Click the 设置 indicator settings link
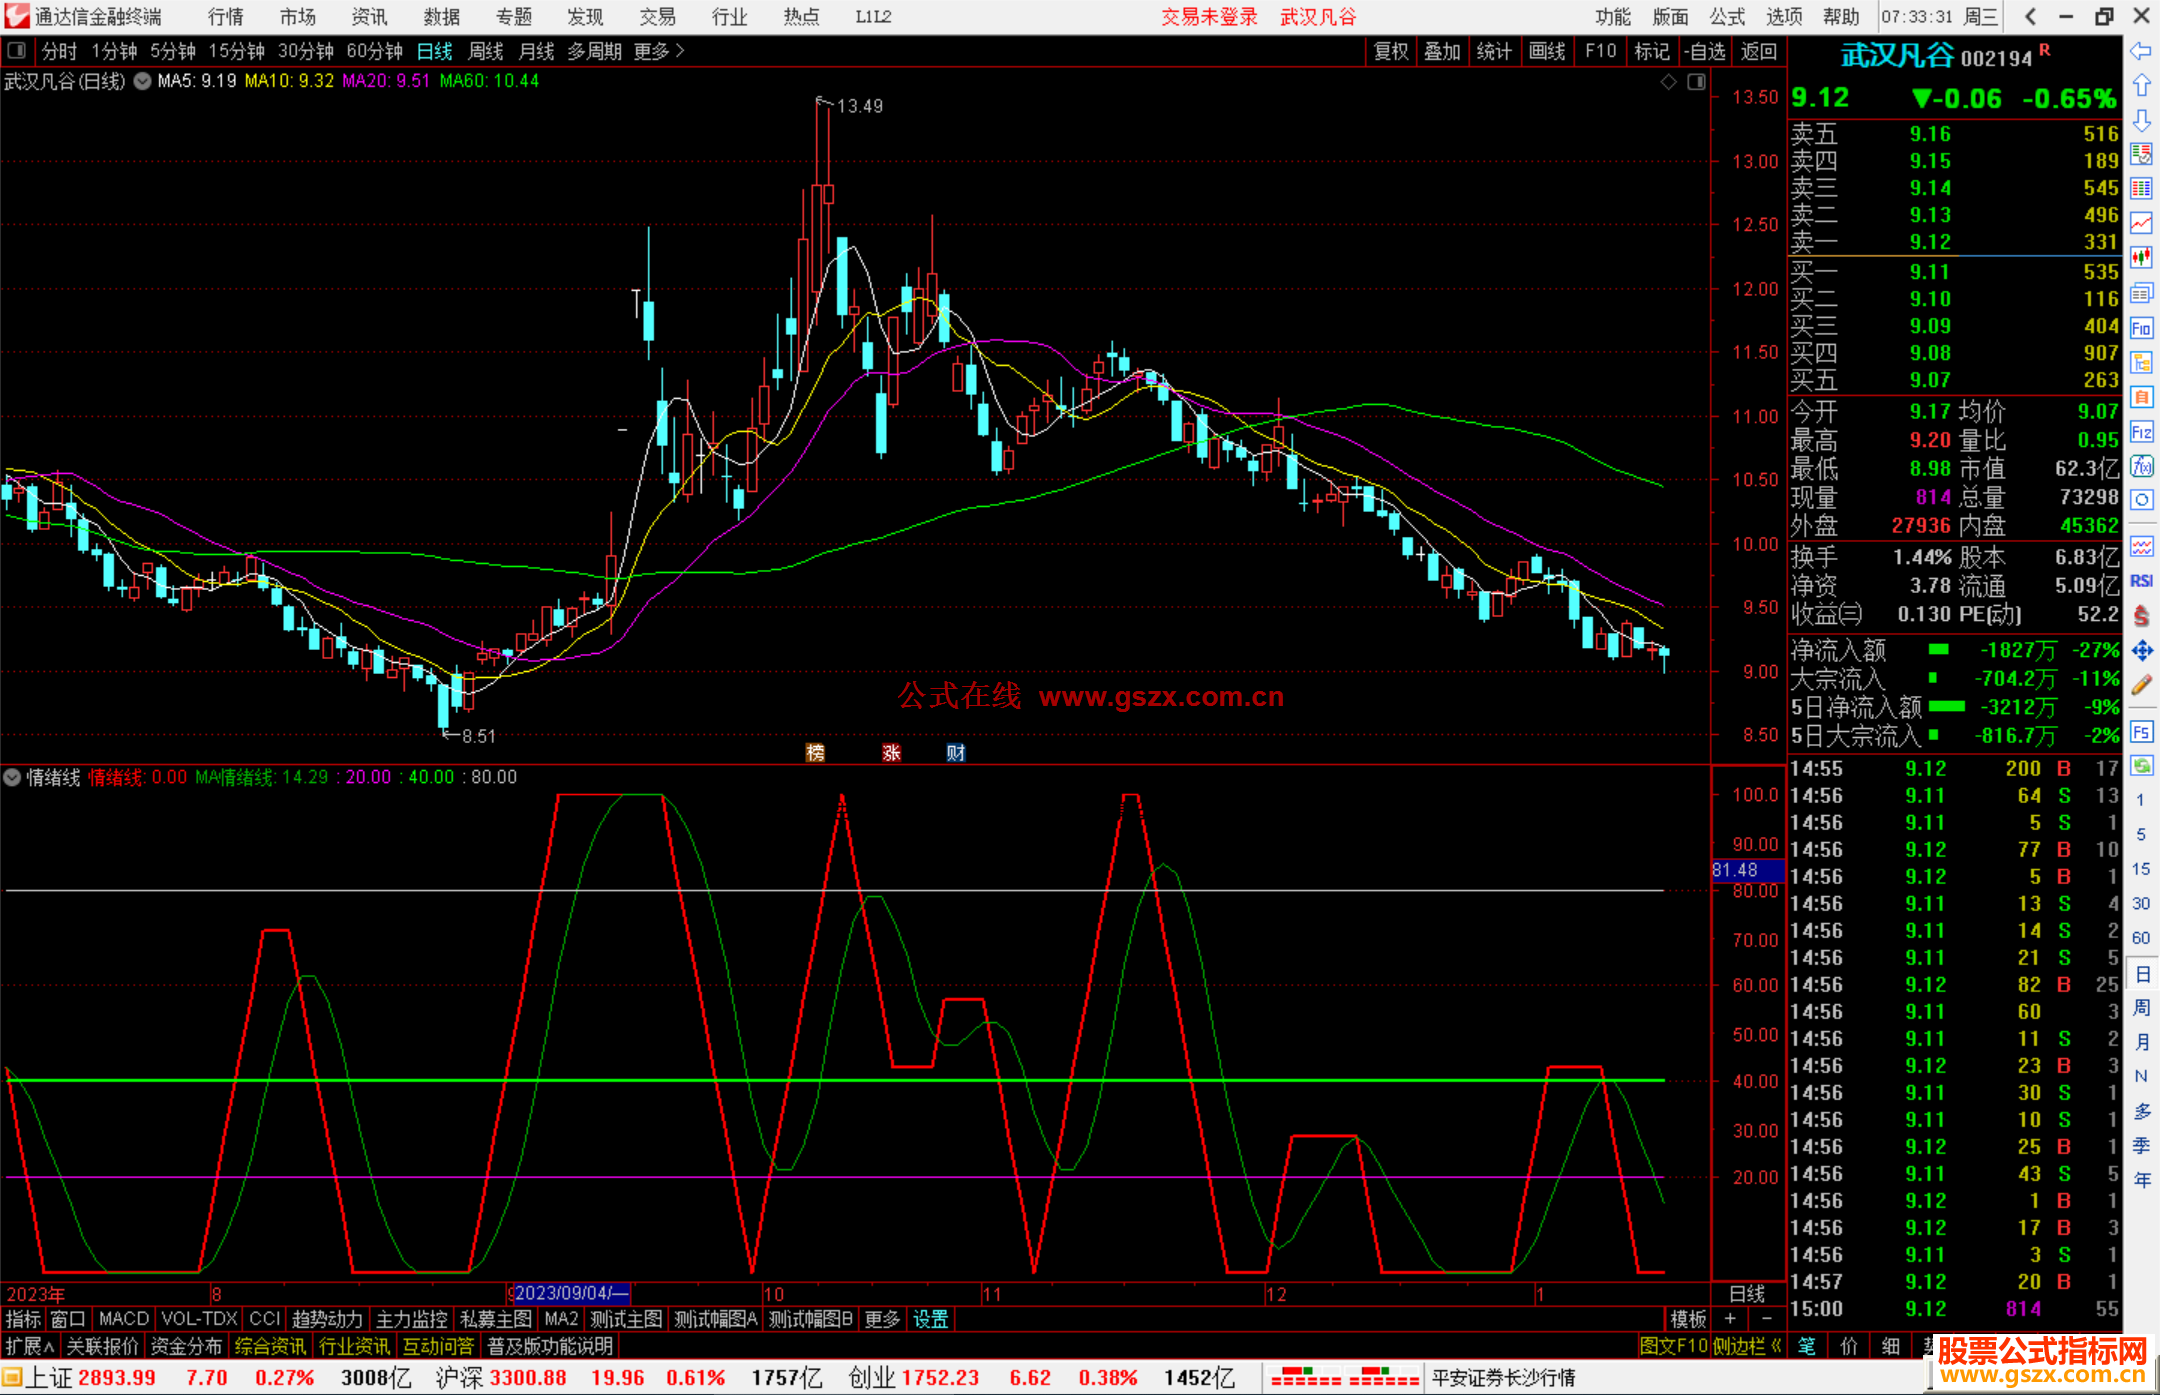The width and height of the screenshot is (2160, 1395). click(x=930, y=1319)
